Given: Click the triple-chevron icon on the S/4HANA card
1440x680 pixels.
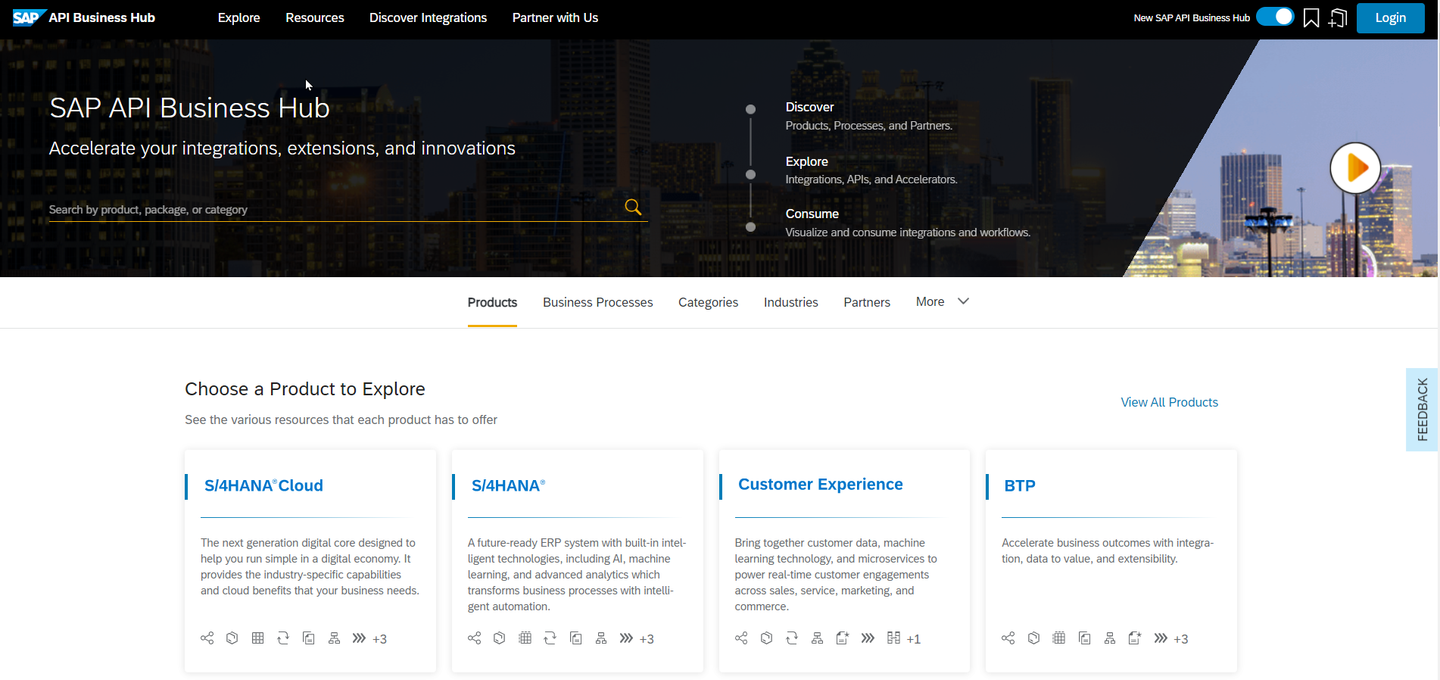Looking at the screenshot, I should (x=626, y=638).
